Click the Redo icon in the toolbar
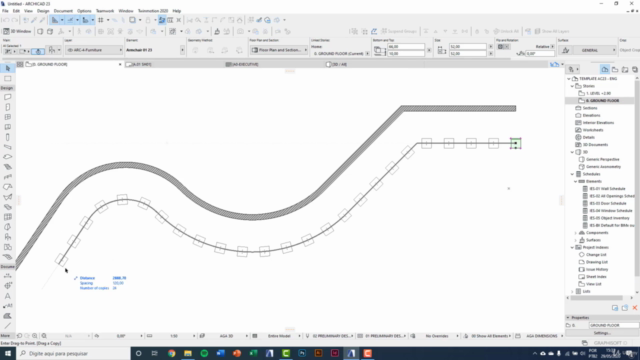The image size is (640, 360). coord(15,20)
